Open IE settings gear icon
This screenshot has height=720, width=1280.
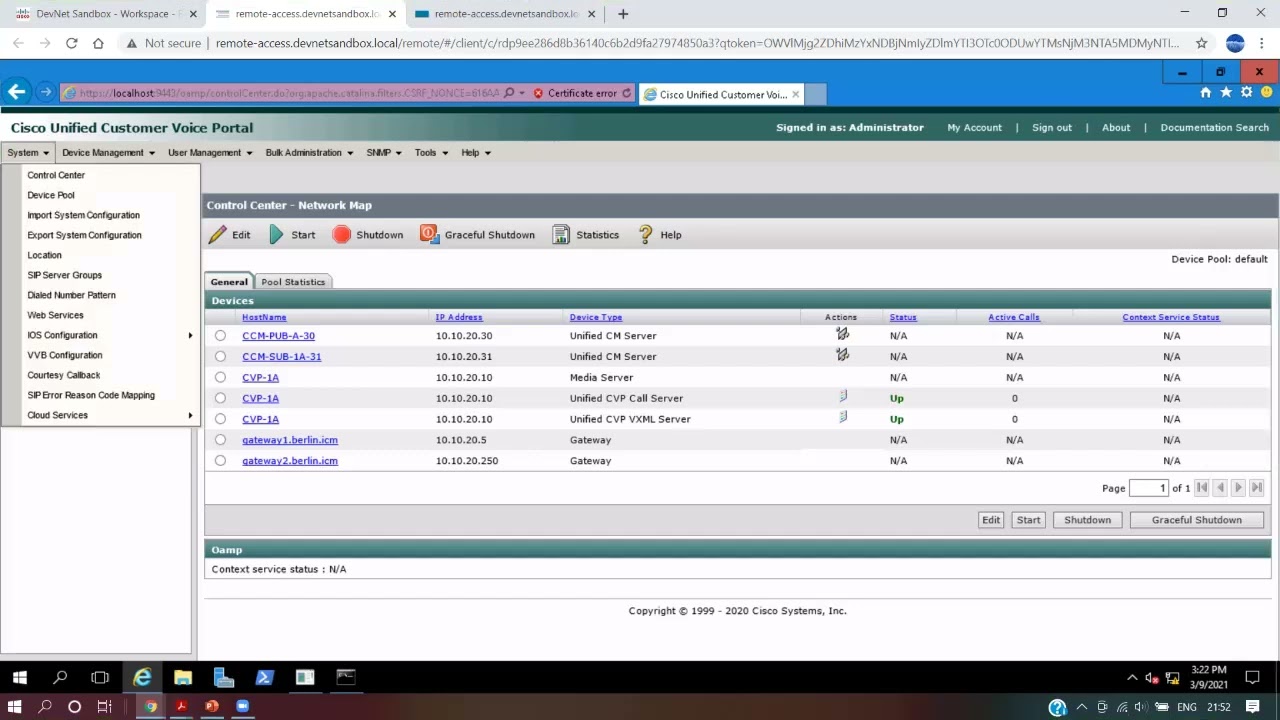pos(1246,92)
